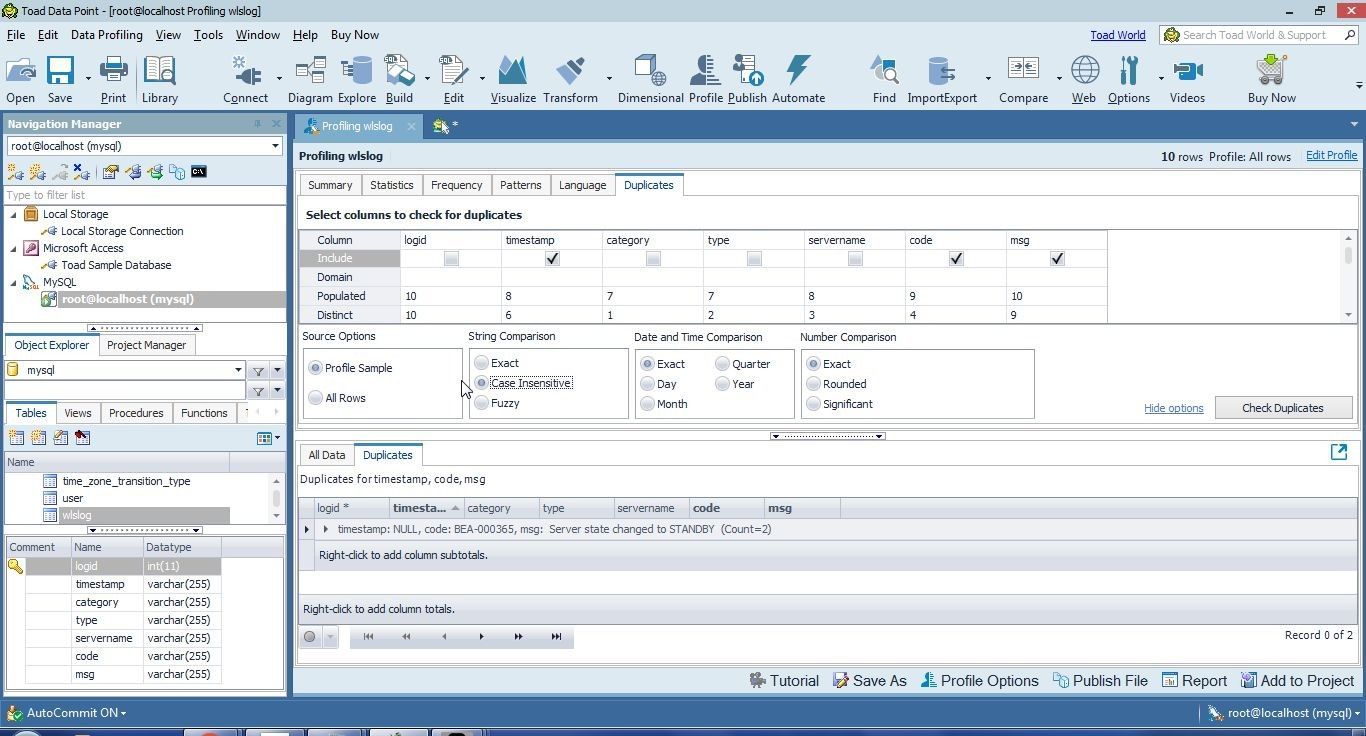Uncheck Include for msg column

1057,259
